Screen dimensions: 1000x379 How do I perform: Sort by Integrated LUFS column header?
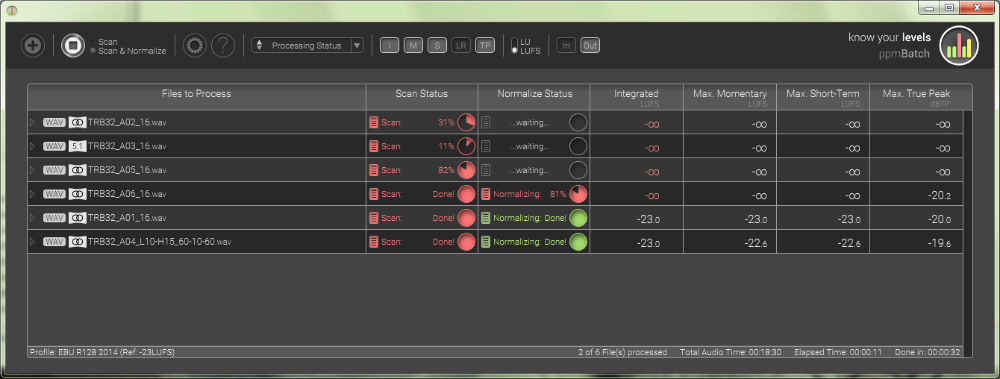636,97
